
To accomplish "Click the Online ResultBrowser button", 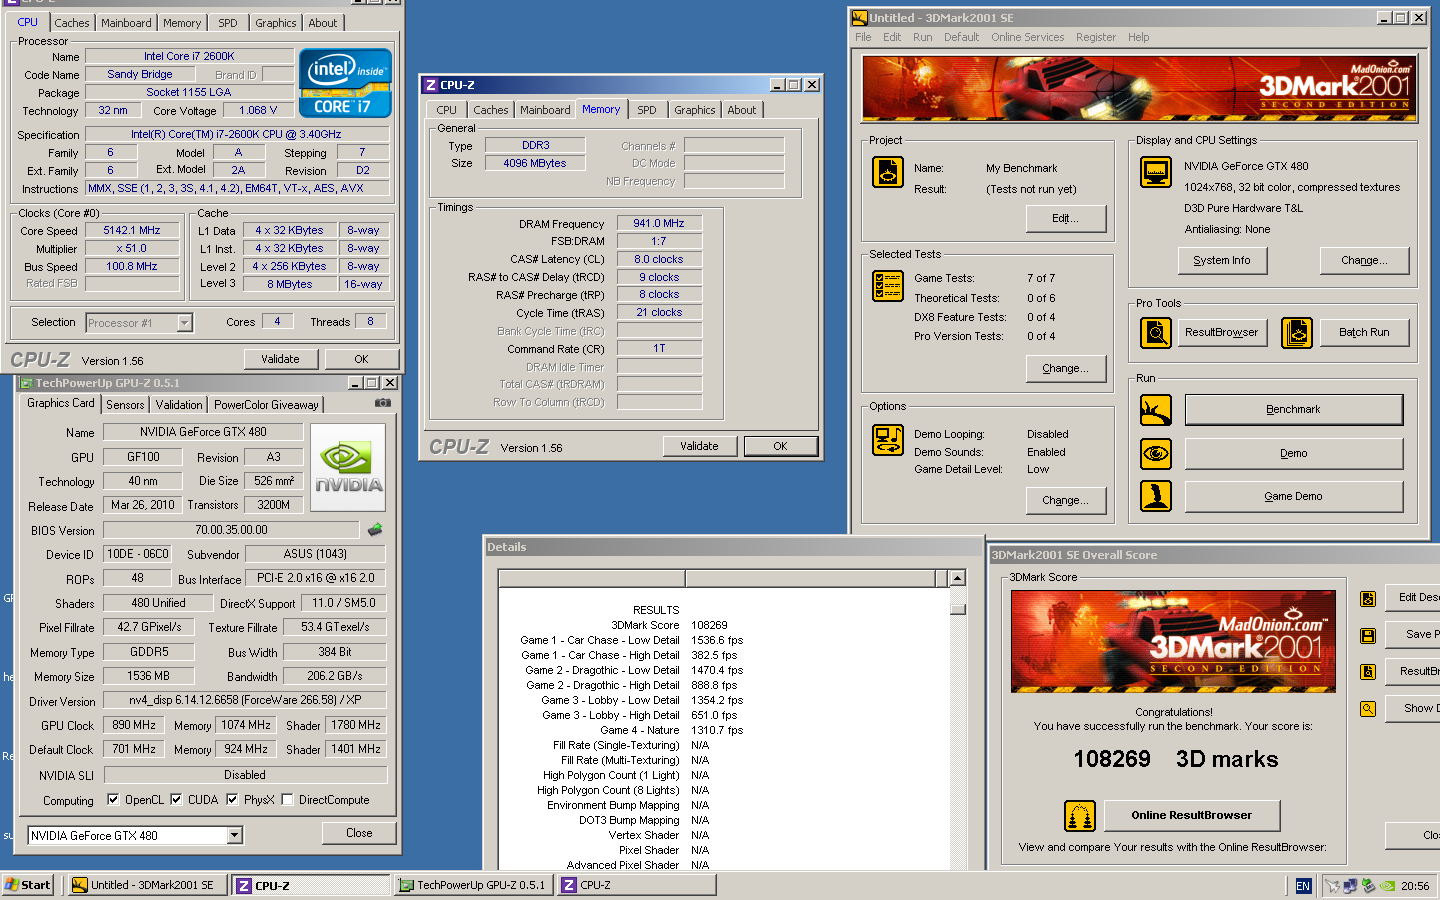I will [1192, 816].
